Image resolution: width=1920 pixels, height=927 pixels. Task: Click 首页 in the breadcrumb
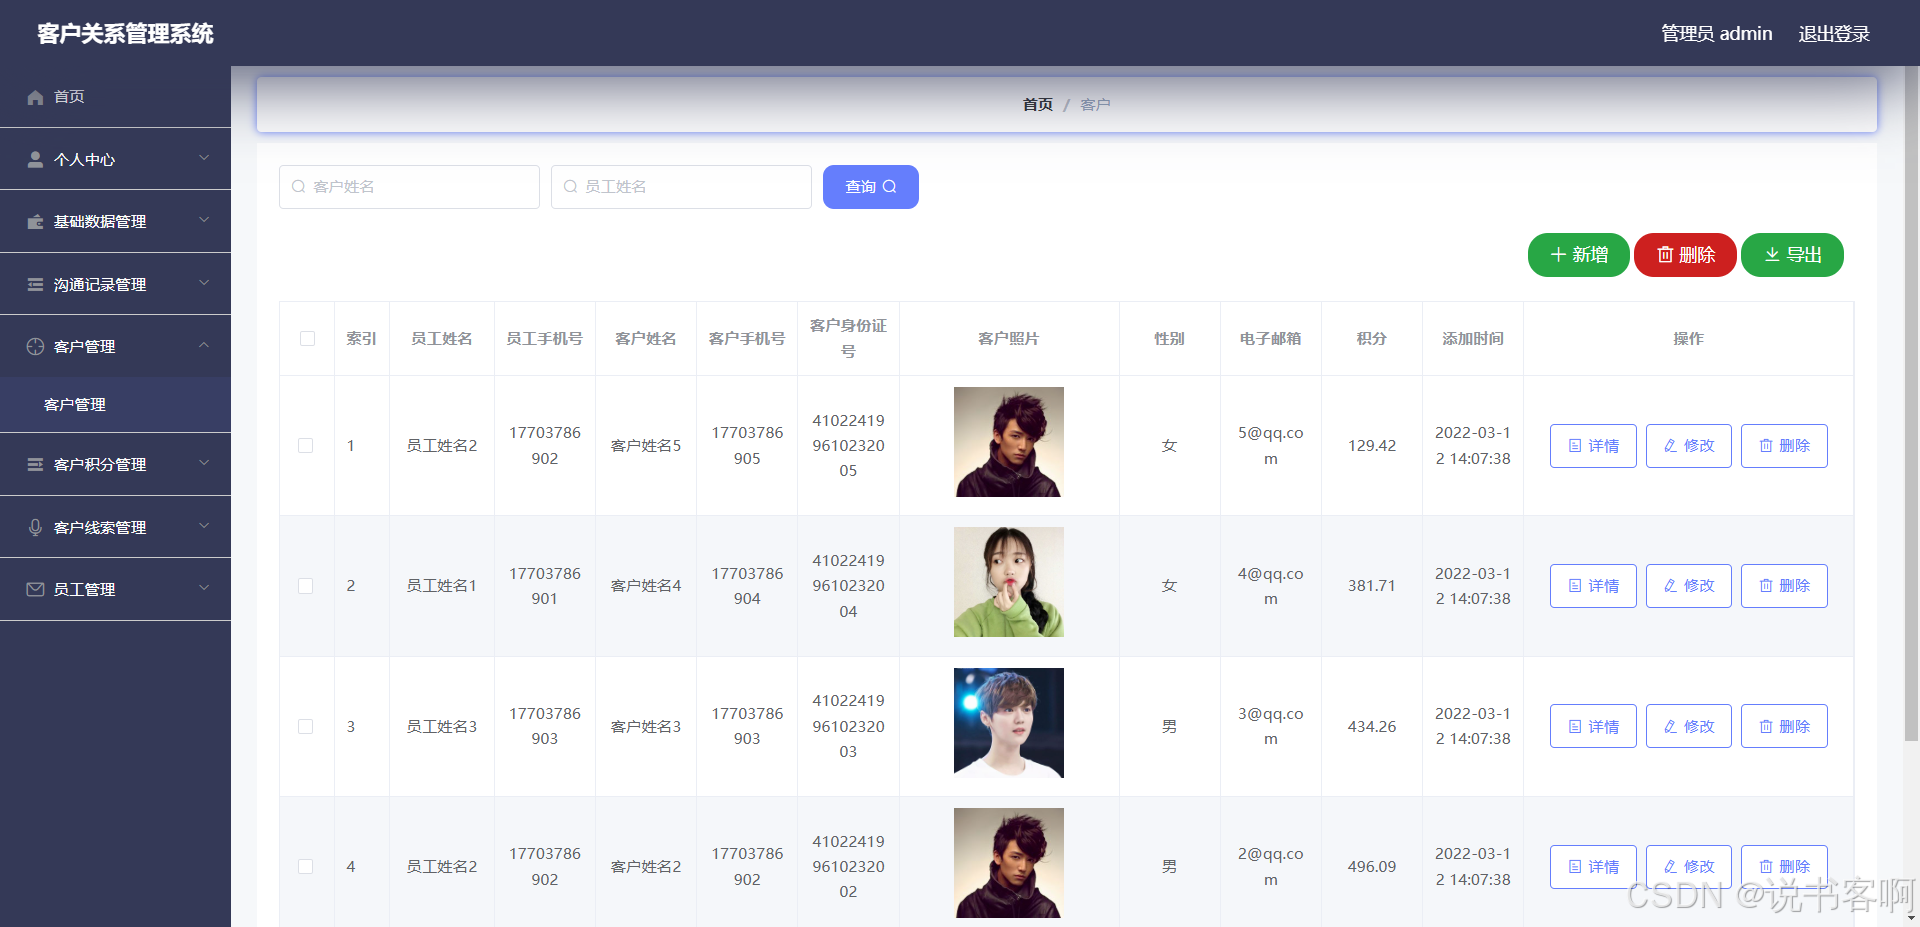tap(1038, 105)
